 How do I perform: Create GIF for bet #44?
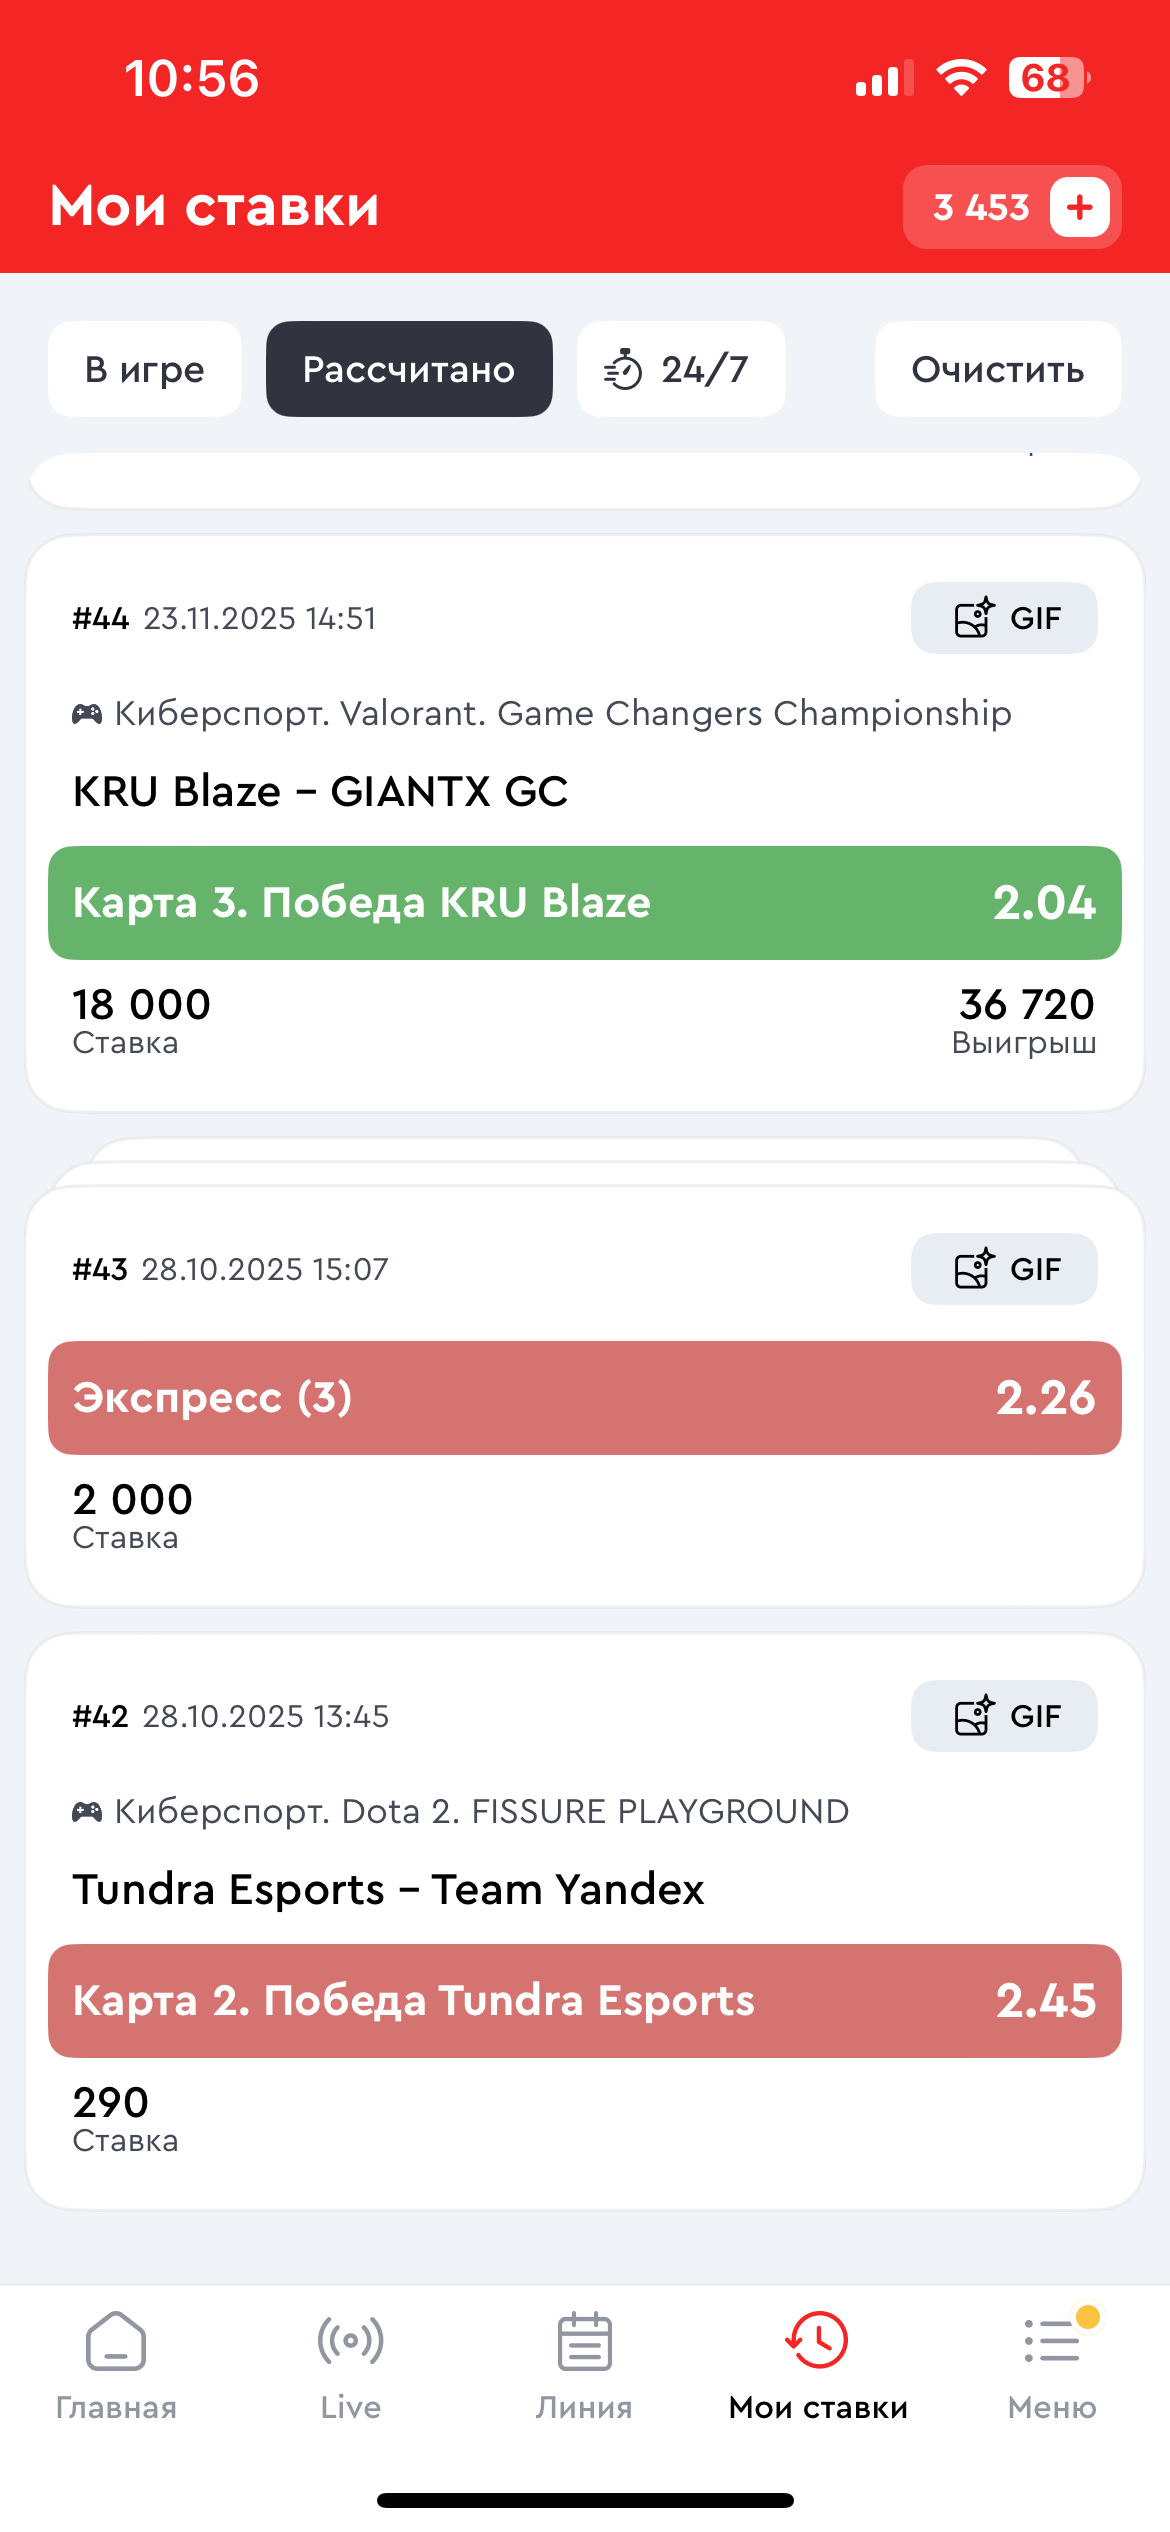[1003, 618]
